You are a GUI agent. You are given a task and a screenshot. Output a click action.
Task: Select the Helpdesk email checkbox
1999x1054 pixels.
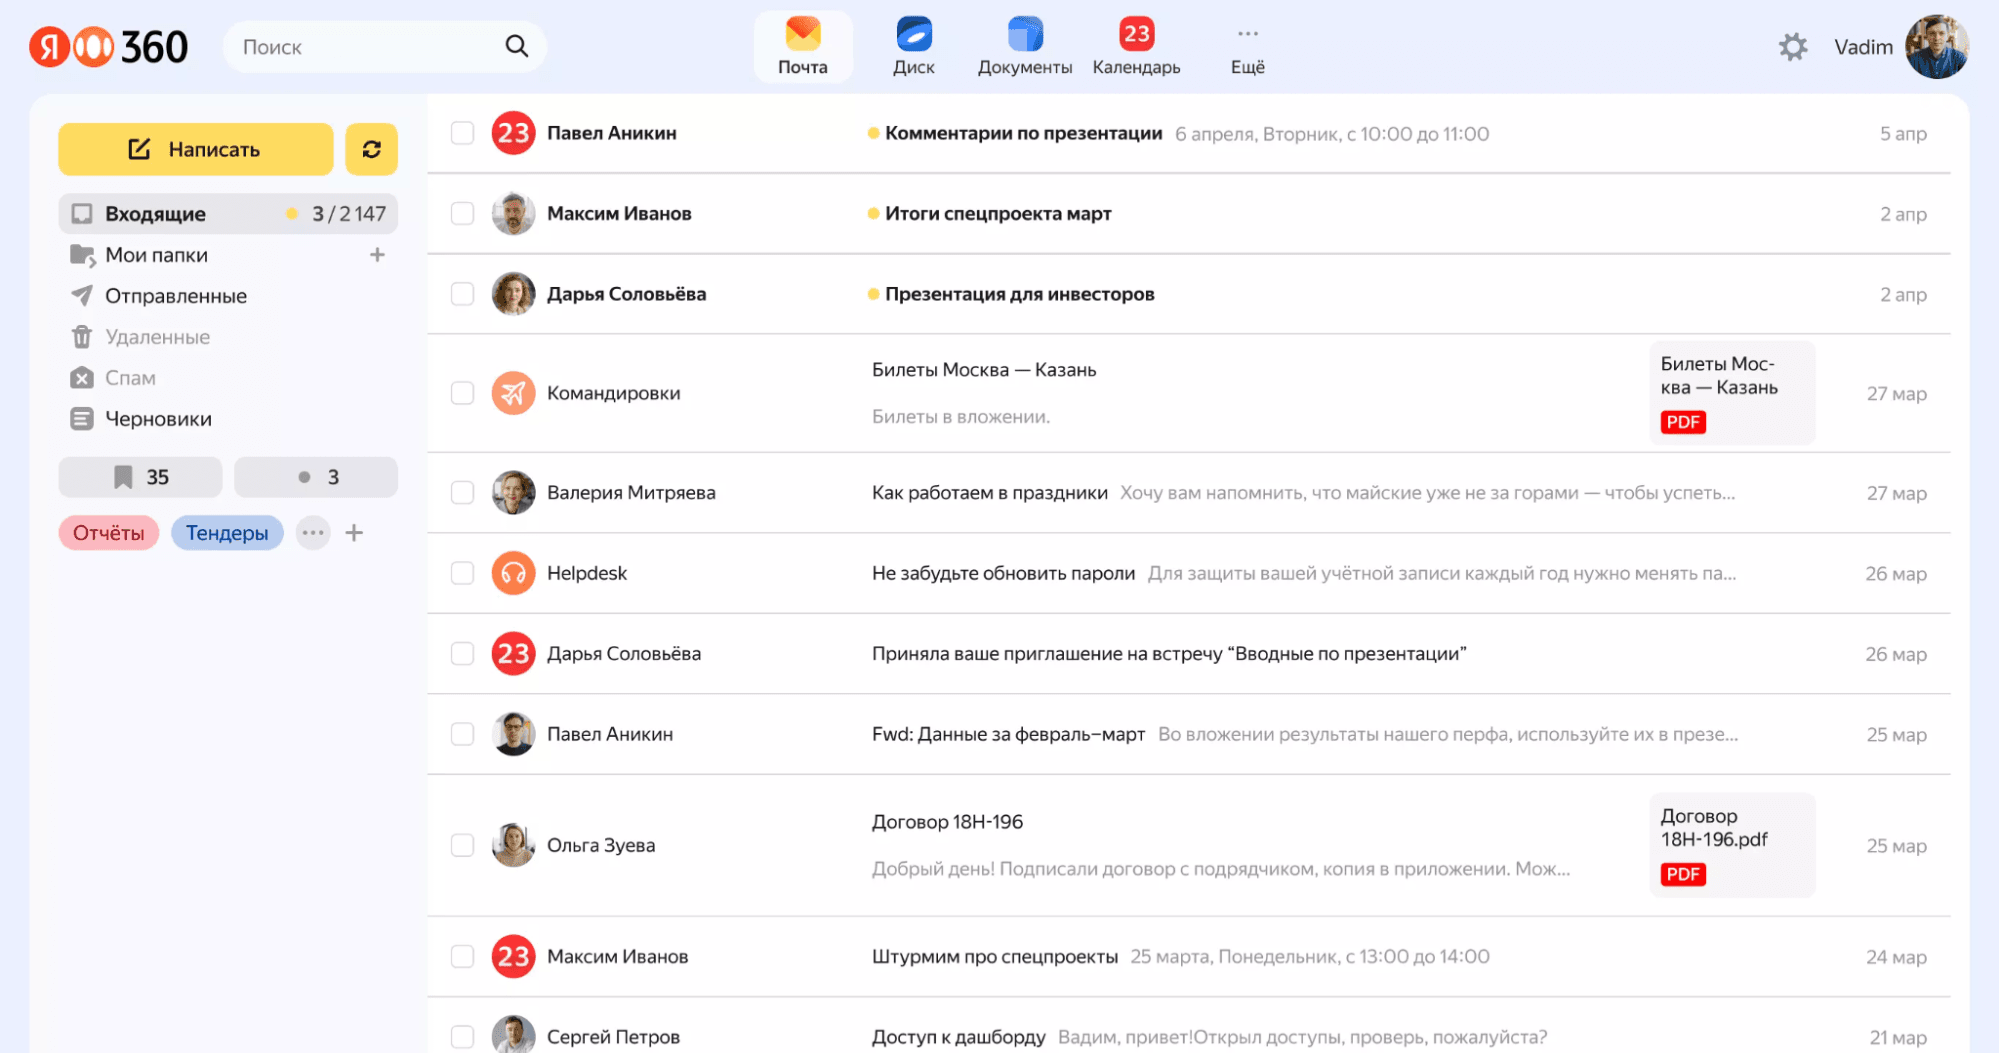tap(462, 573)
